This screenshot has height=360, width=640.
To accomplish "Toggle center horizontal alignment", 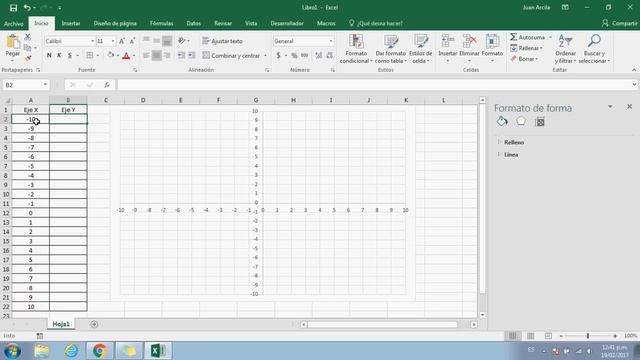I will (x=156, y=55).
